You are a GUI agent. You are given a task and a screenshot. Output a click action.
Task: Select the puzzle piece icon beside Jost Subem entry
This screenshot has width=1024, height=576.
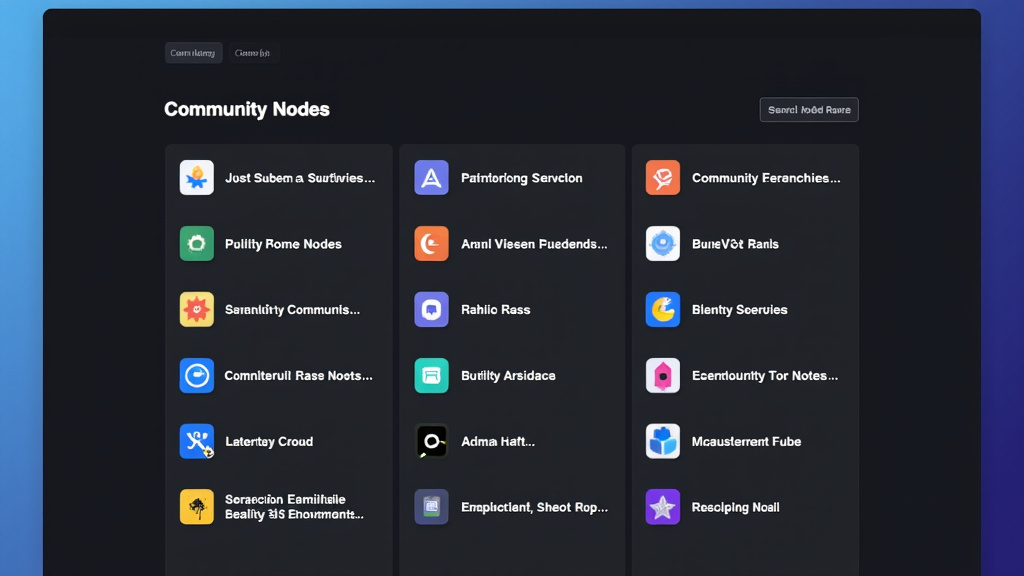[196, 177]
